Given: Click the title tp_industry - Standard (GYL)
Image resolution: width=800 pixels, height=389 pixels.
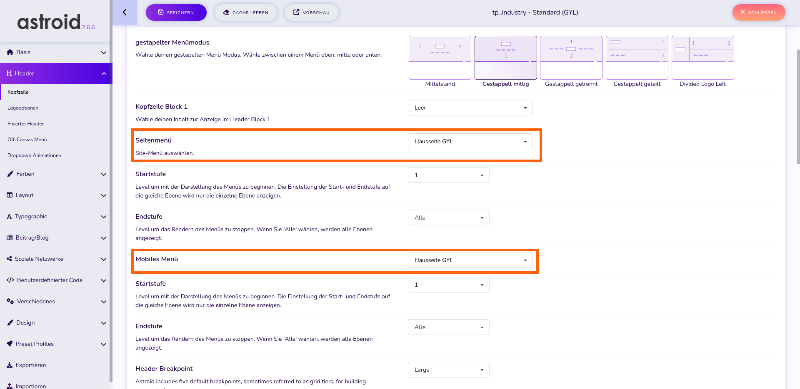Looking at the screenshot, I should click(535, 12).
